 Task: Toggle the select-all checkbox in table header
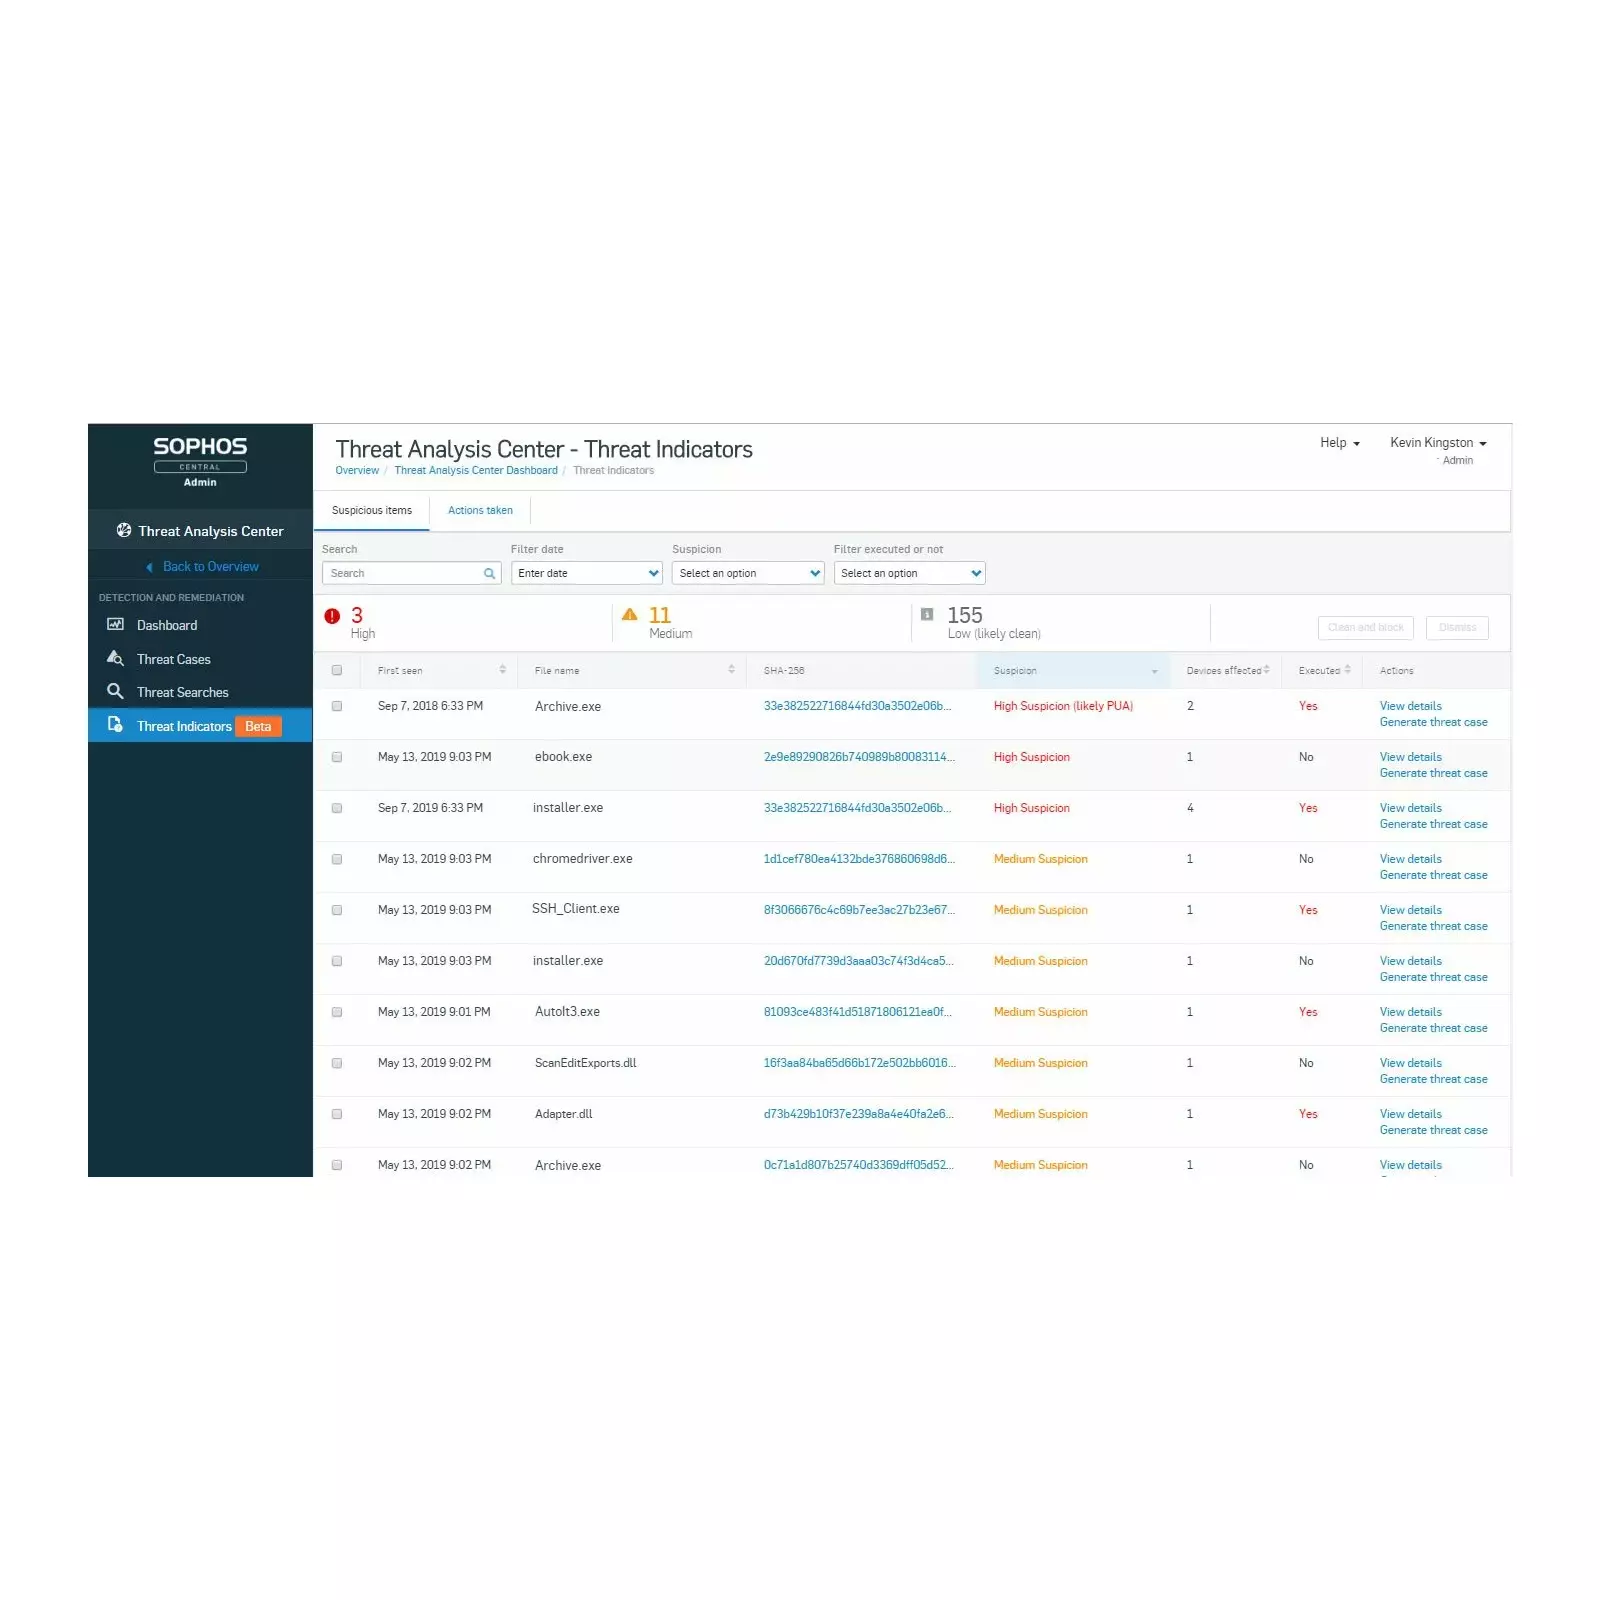click(x=337, y=670)
